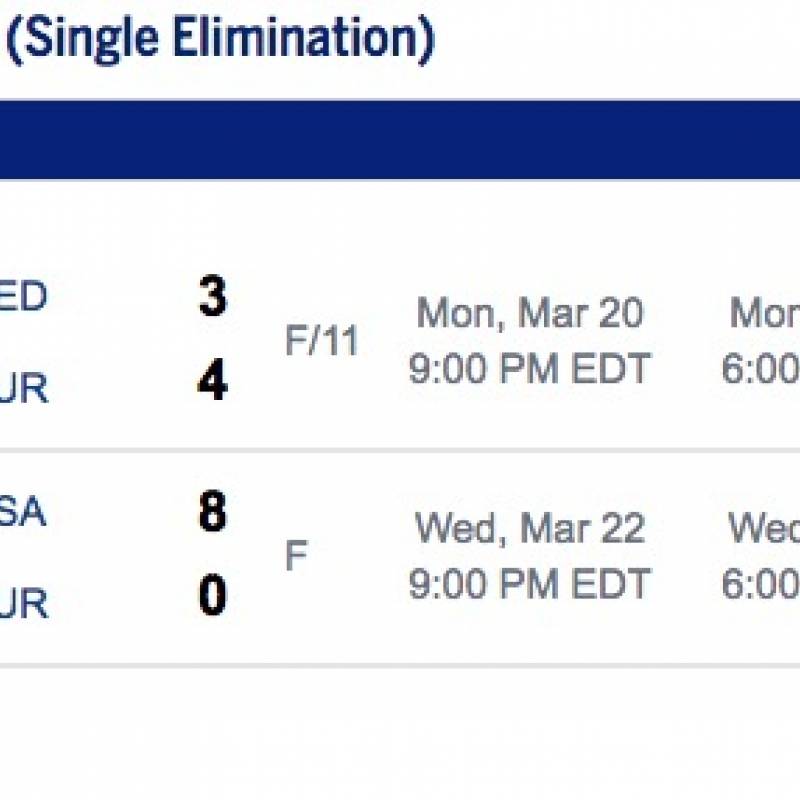Click the "(Single Elimination)" heading text

pos(220,40)
